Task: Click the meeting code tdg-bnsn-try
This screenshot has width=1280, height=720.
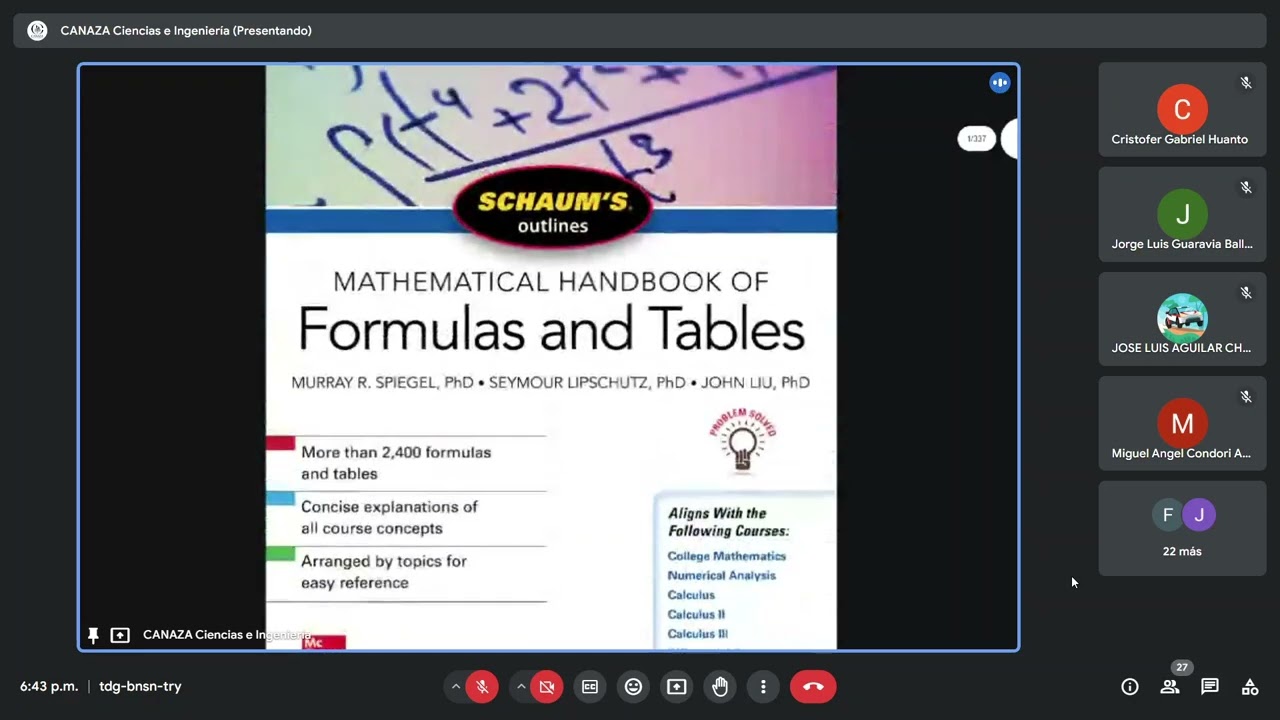Action: [140, 687]
